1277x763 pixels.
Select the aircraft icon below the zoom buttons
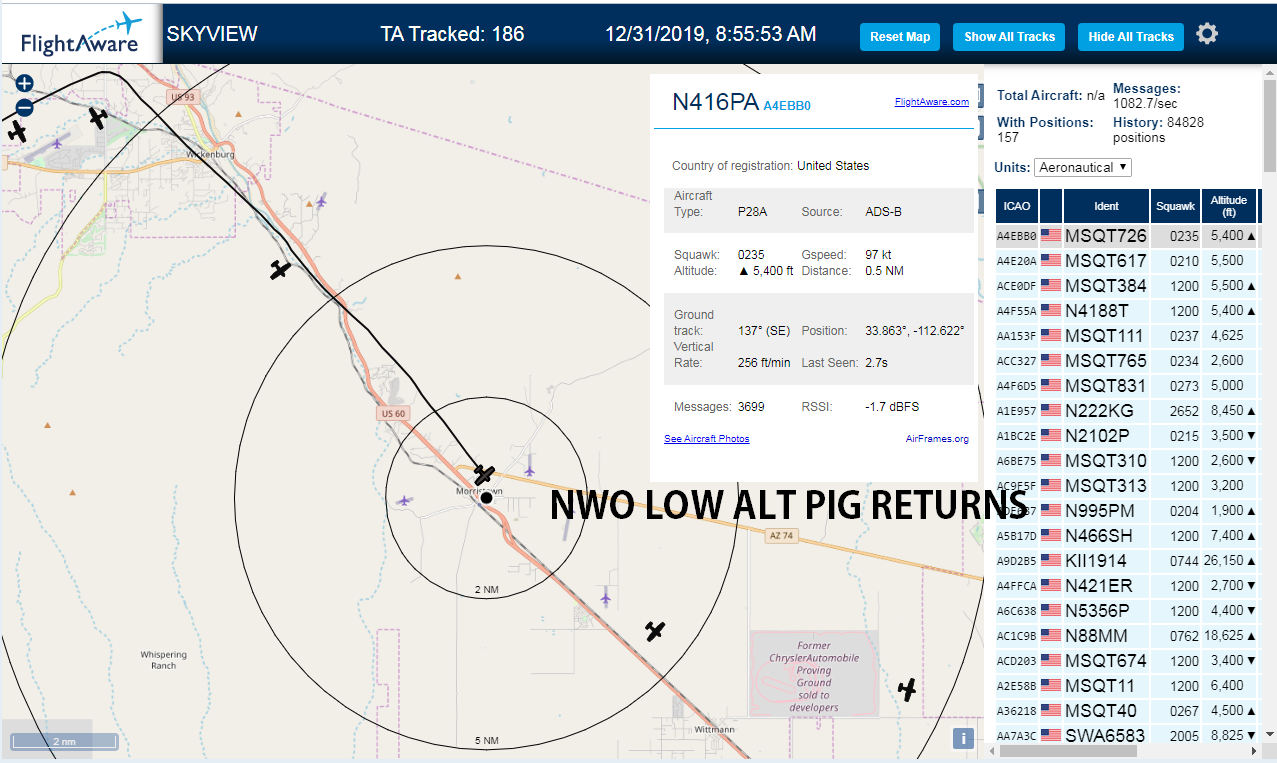click(x=17, y=131)
